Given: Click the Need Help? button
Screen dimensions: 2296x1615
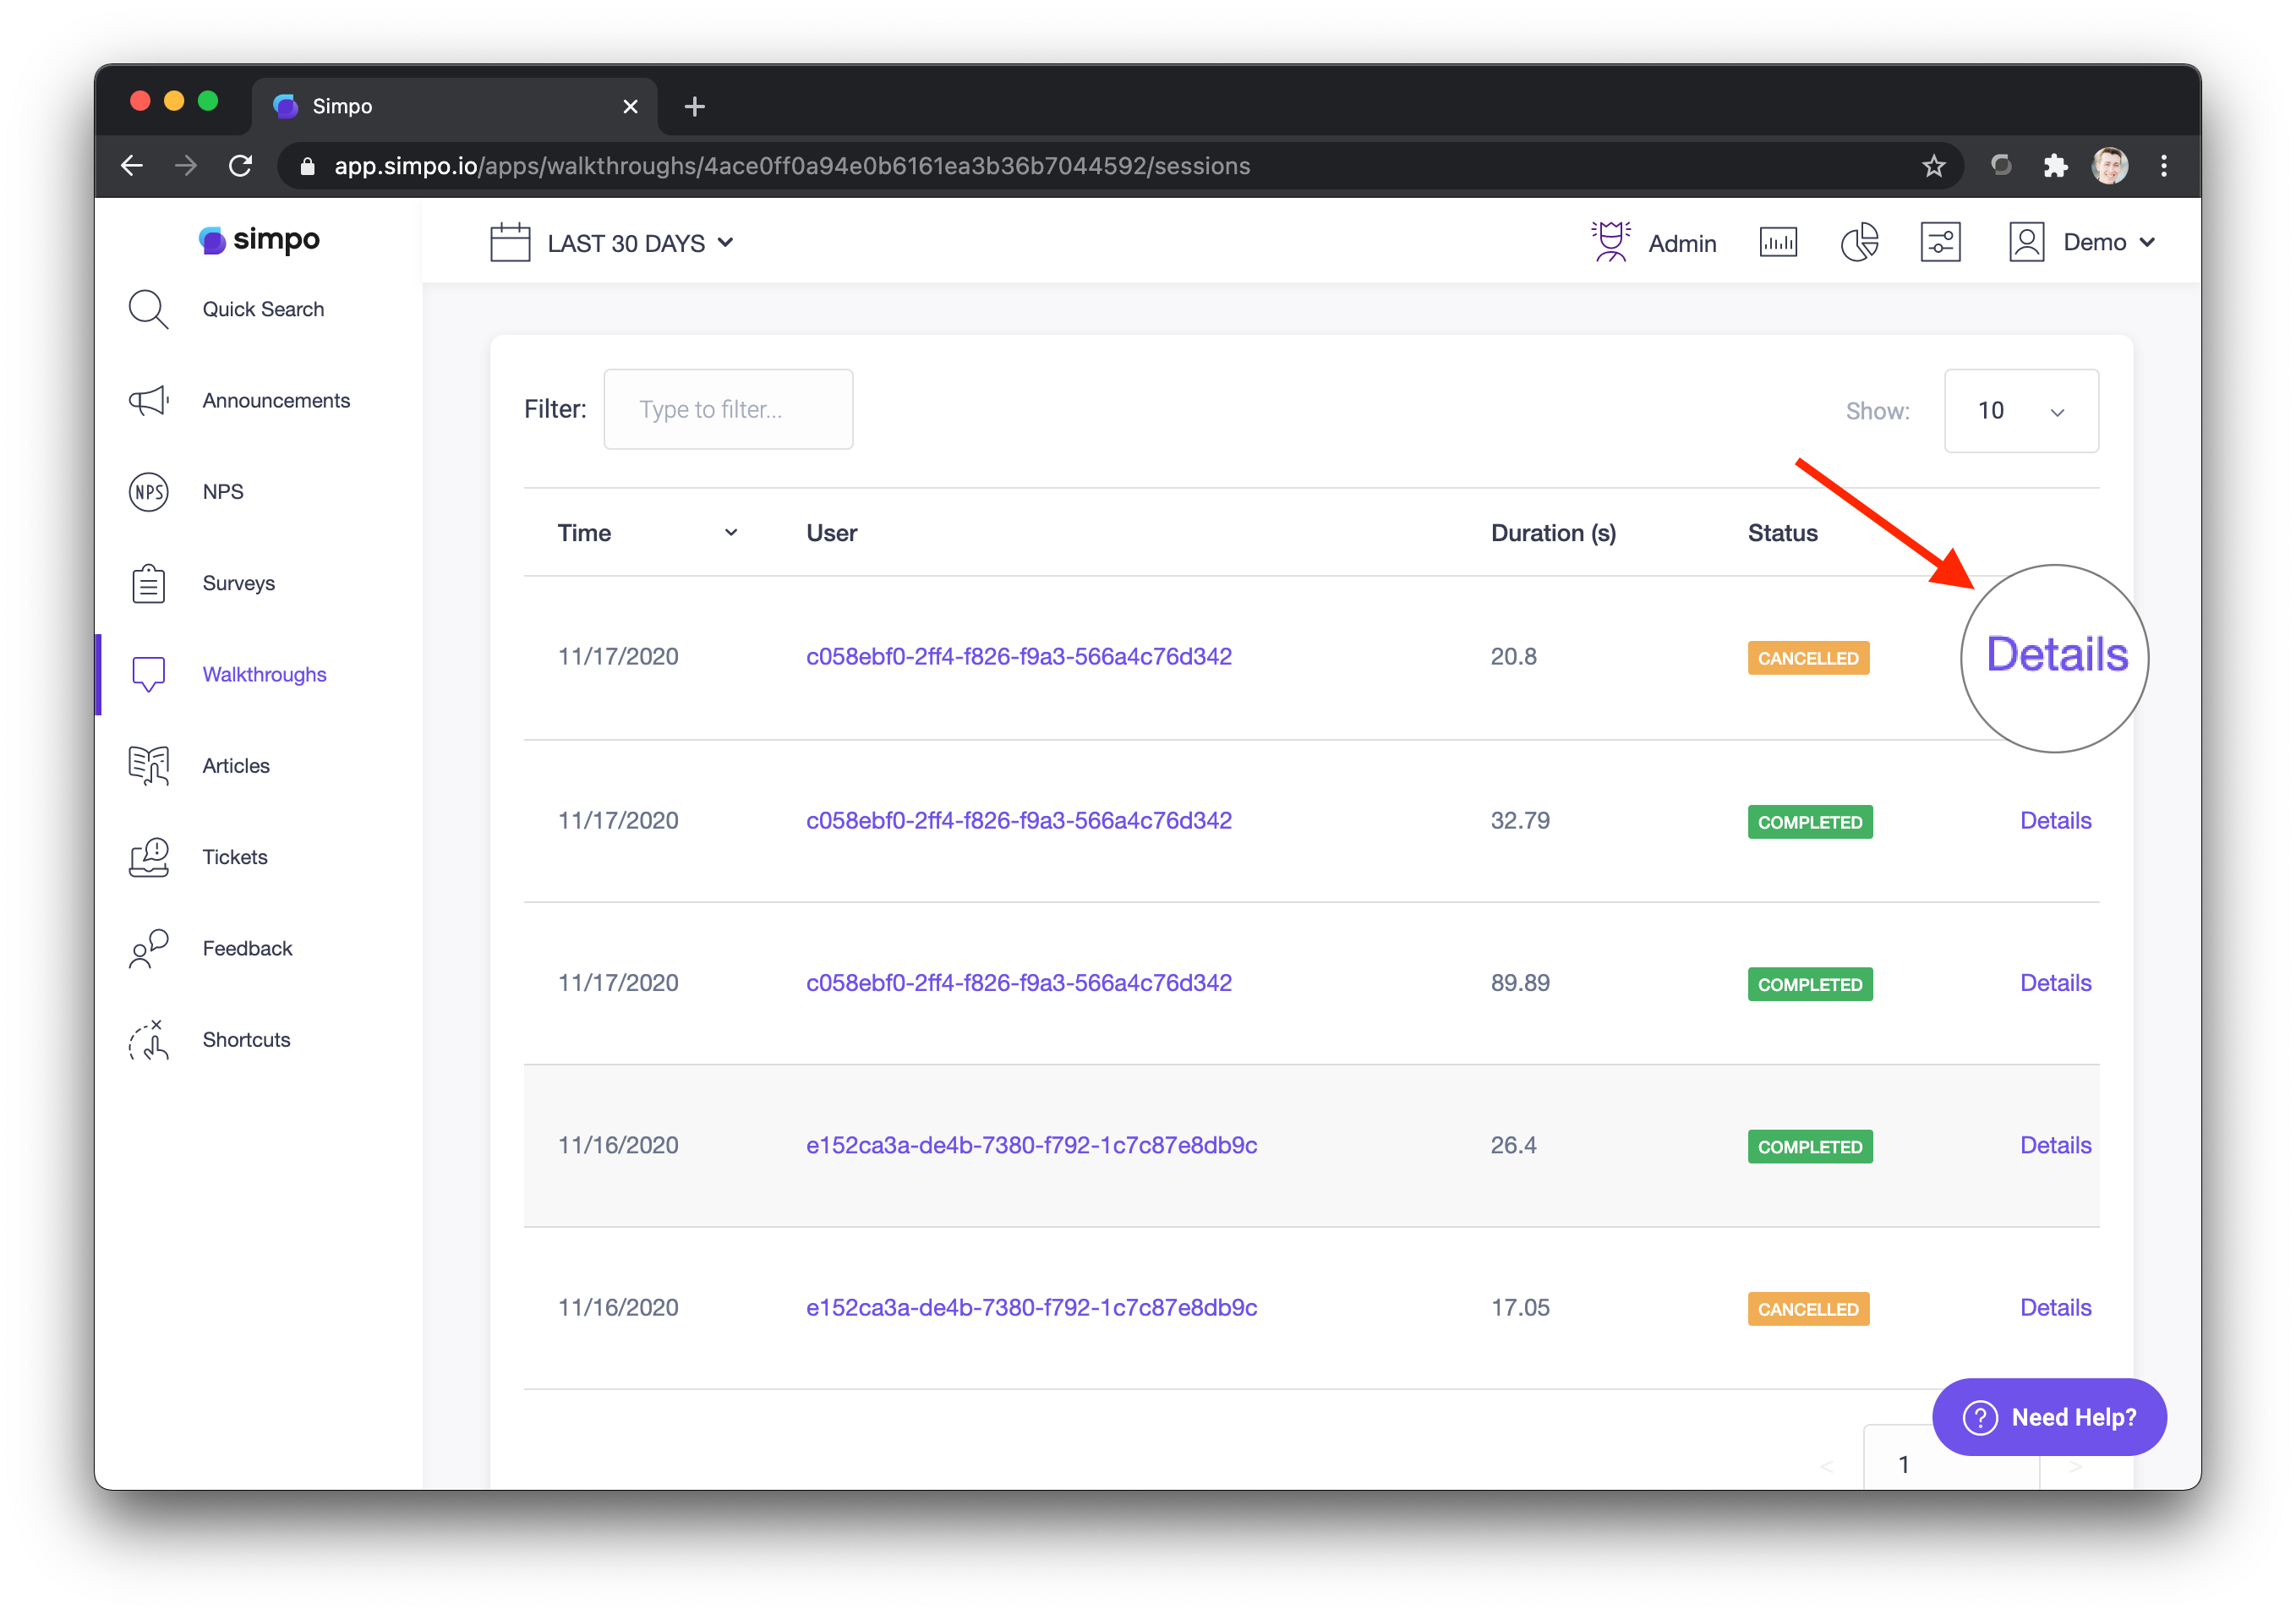Looking at the screenshot, I should coord(2049,1417).
